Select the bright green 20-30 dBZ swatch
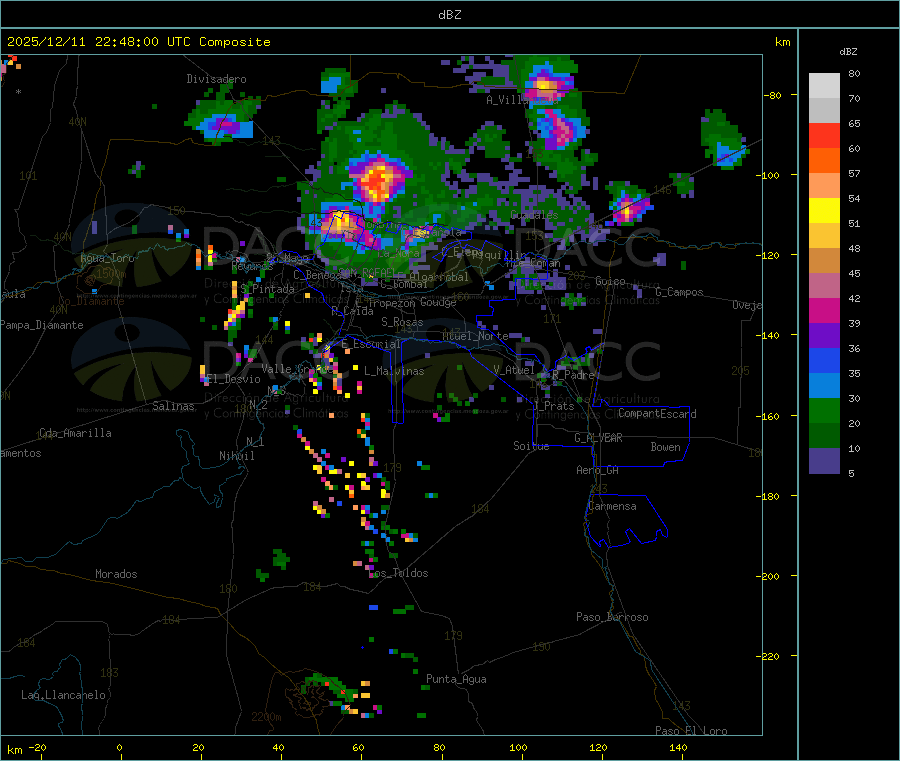 coord(824,410)
